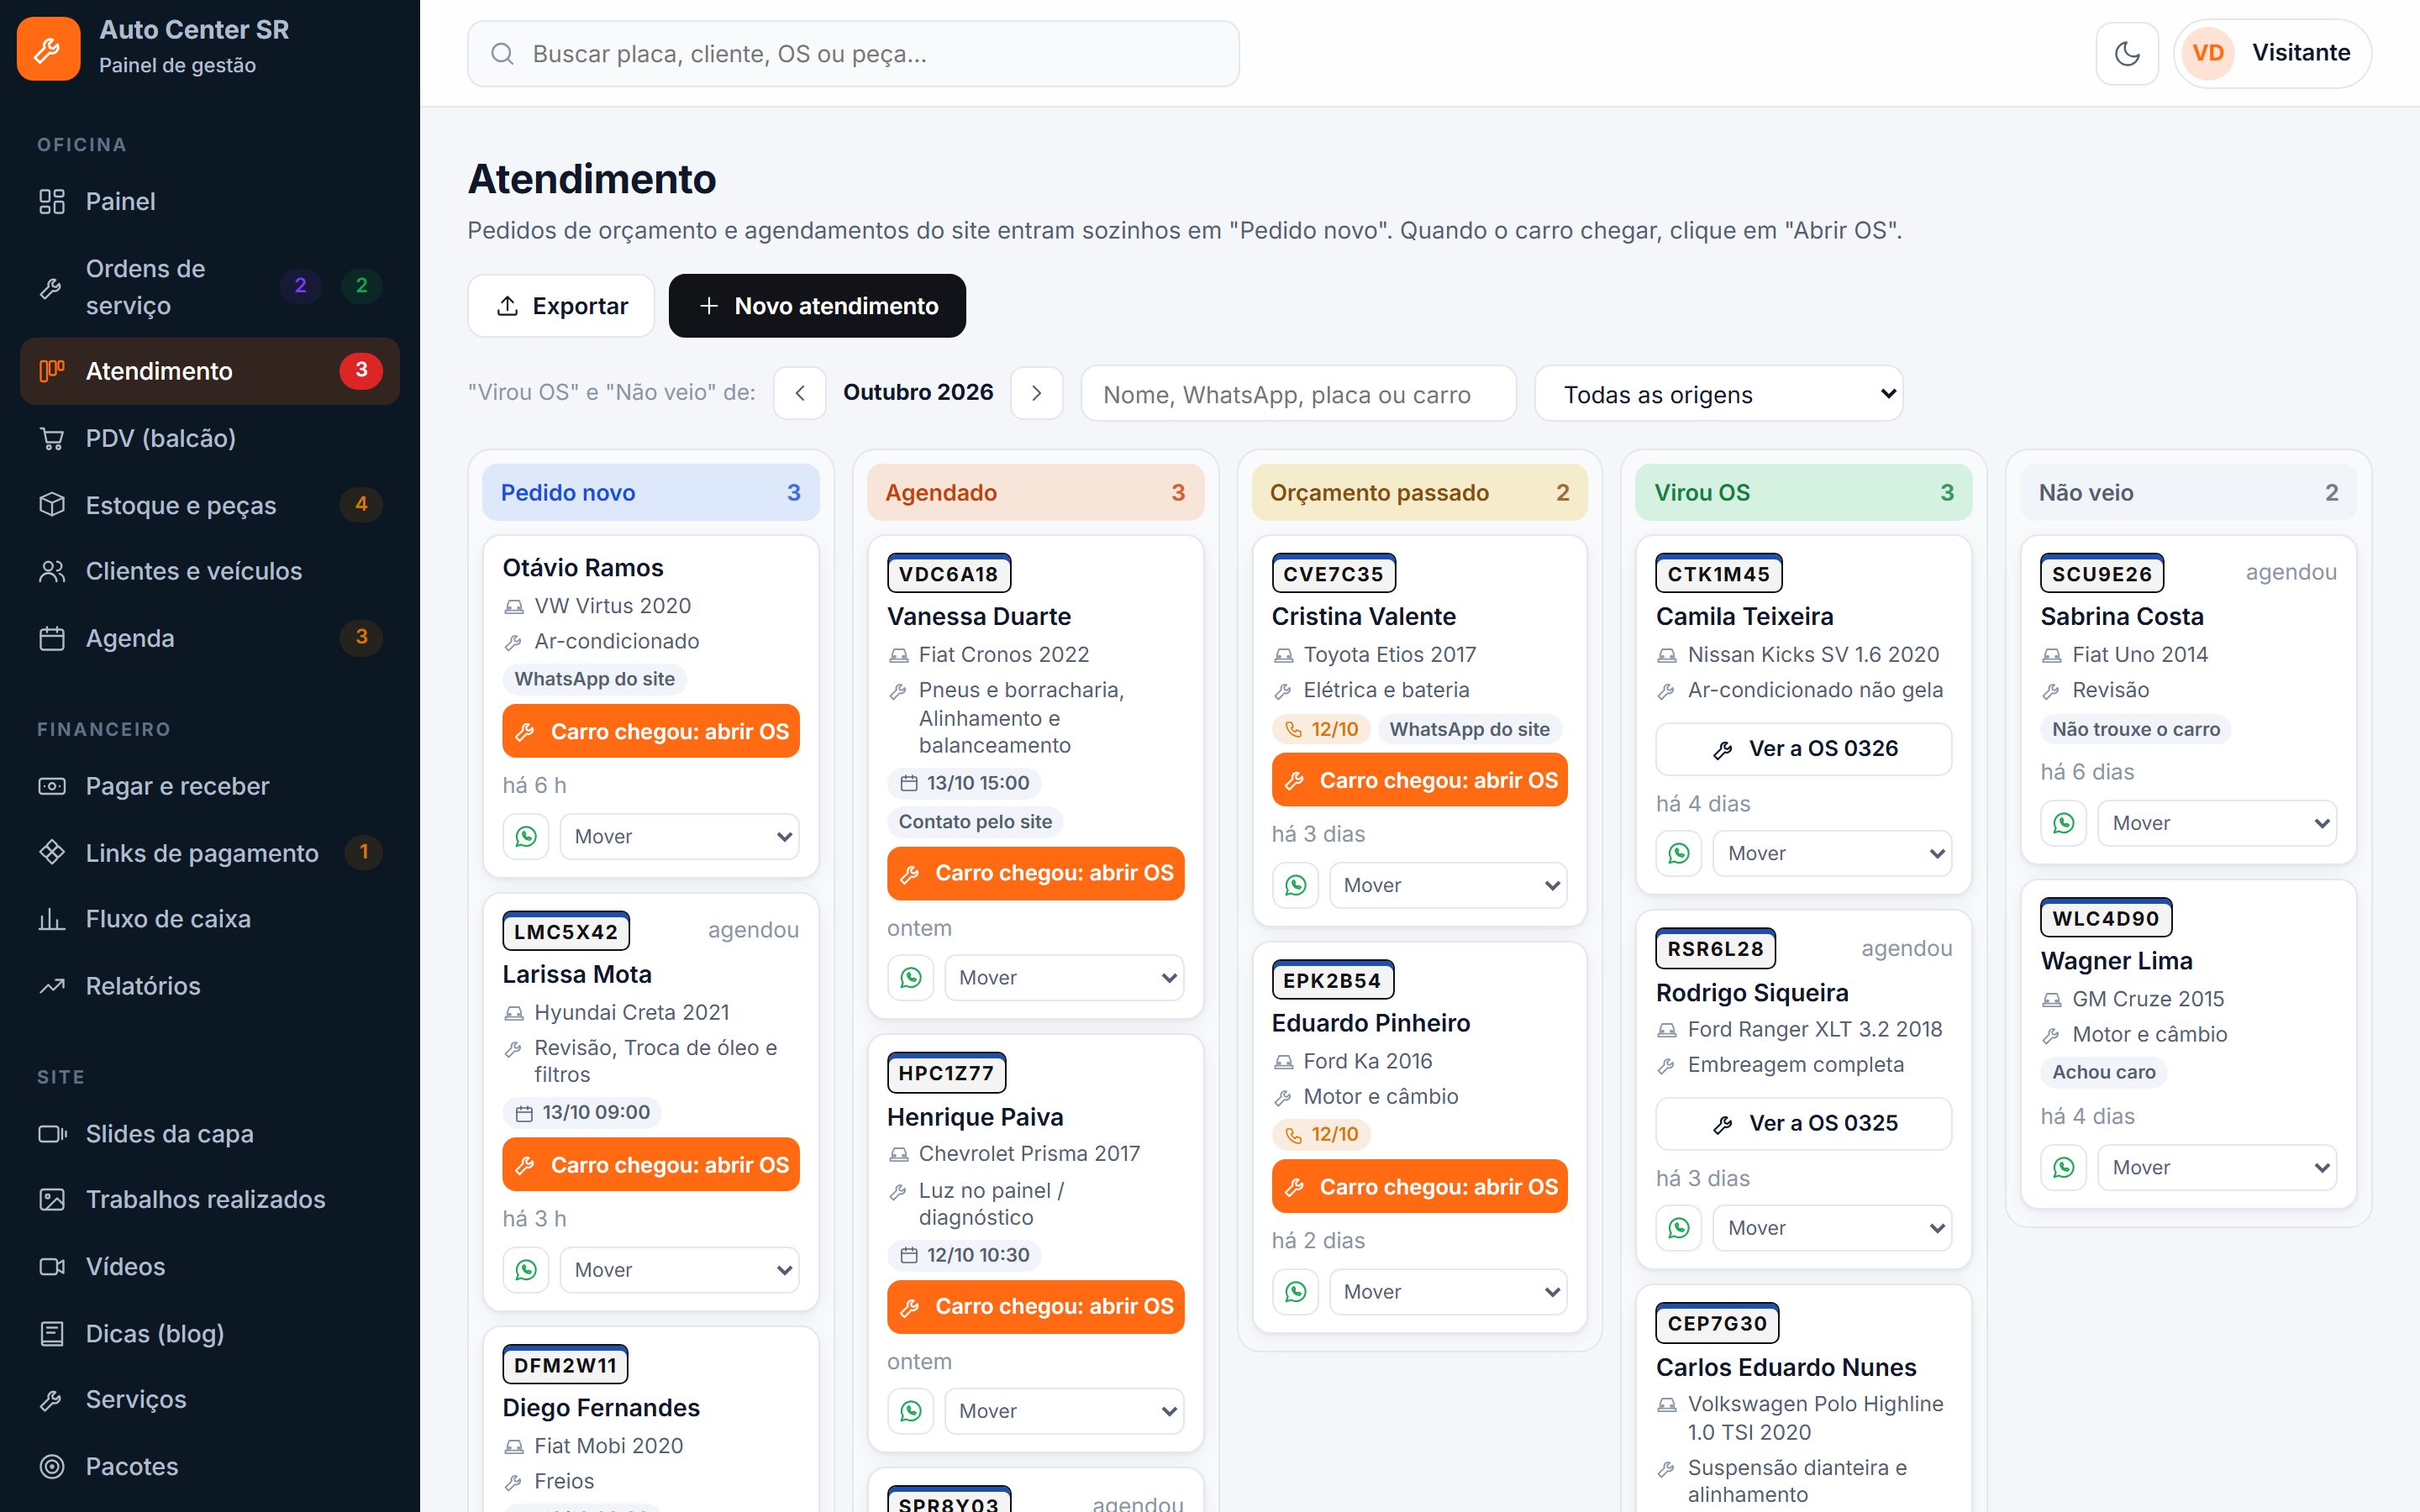
Task: Open Clientes e veículos in the sidebar
Action: click(x=210, y=571)
